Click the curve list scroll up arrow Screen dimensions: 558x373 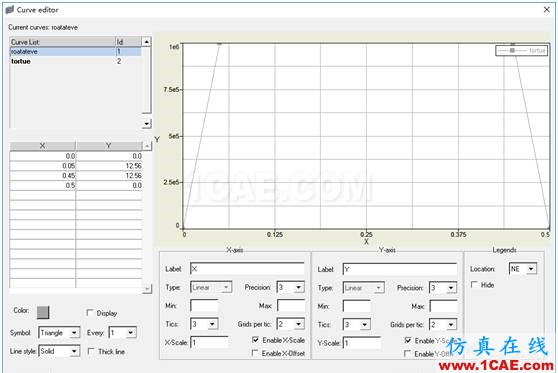point(147,42)
